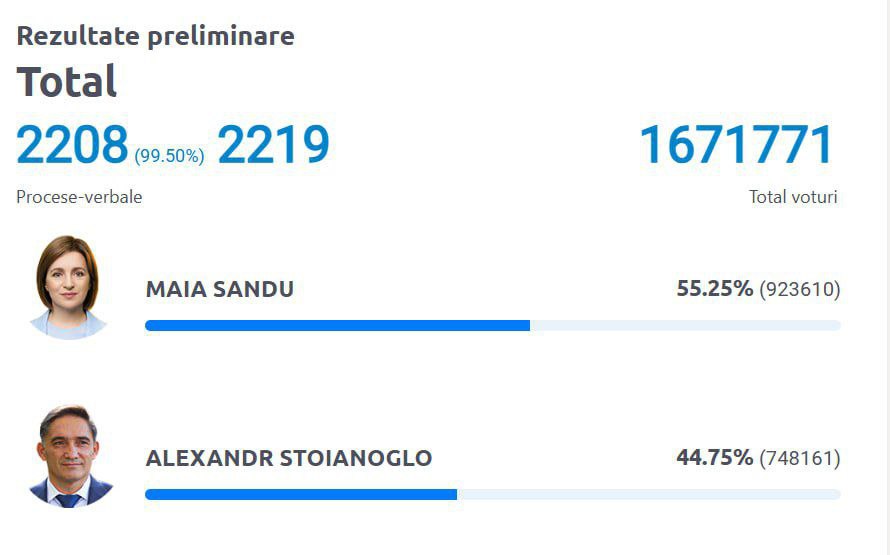
Task: Click the 99.50% processed percentage
Action: click(x=169, y=155)
